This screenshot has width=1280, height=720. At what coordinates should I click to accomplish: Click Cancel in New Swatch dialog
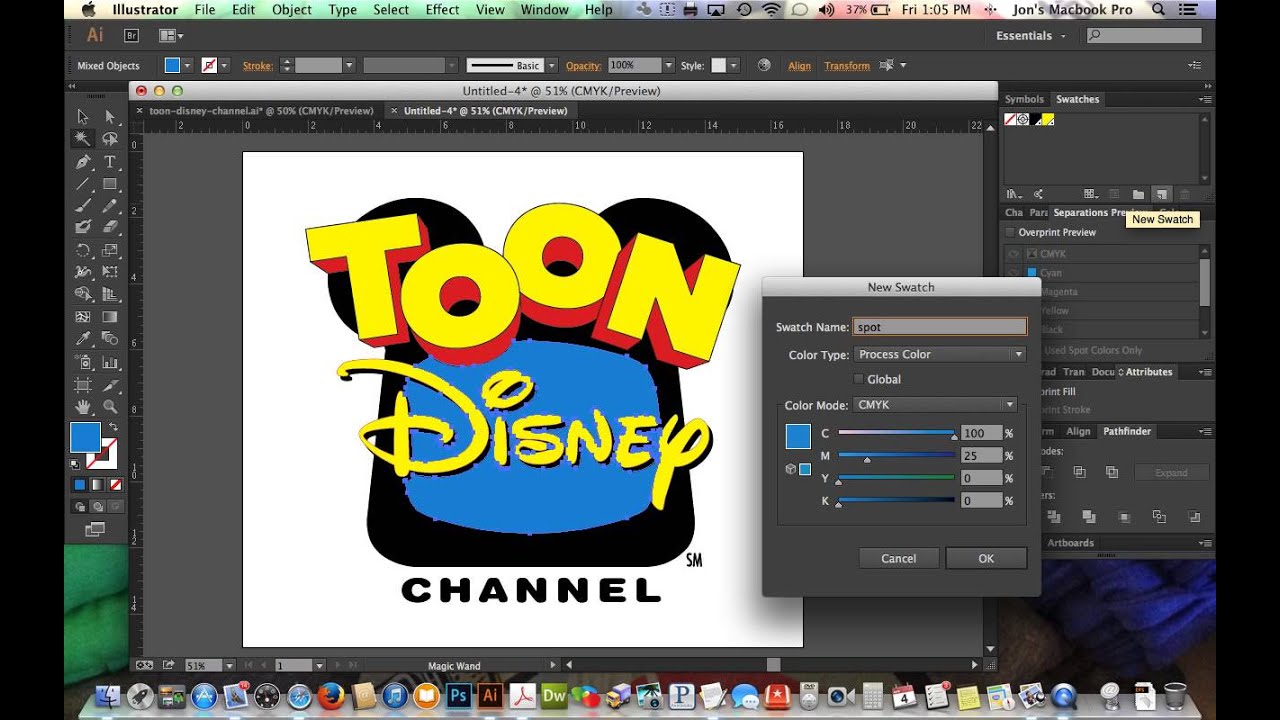[x=898, y=558]
